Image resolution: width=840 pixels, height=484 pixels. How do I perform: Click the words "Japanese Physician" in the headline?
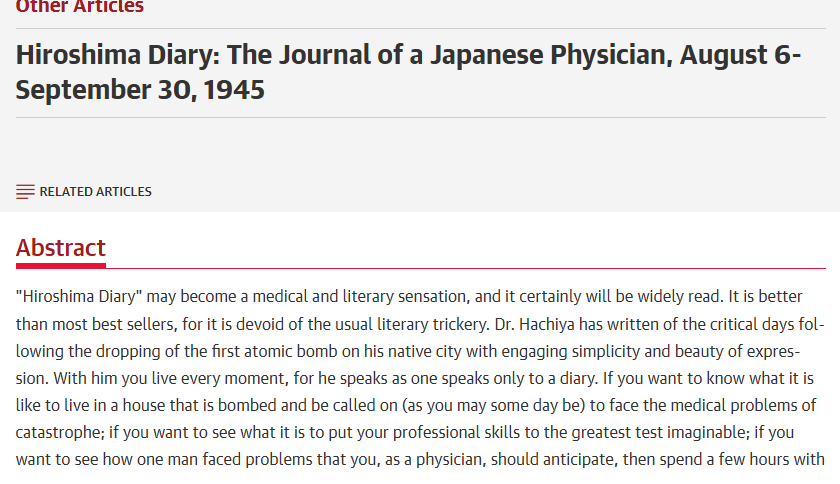click(x=551, y=55)
